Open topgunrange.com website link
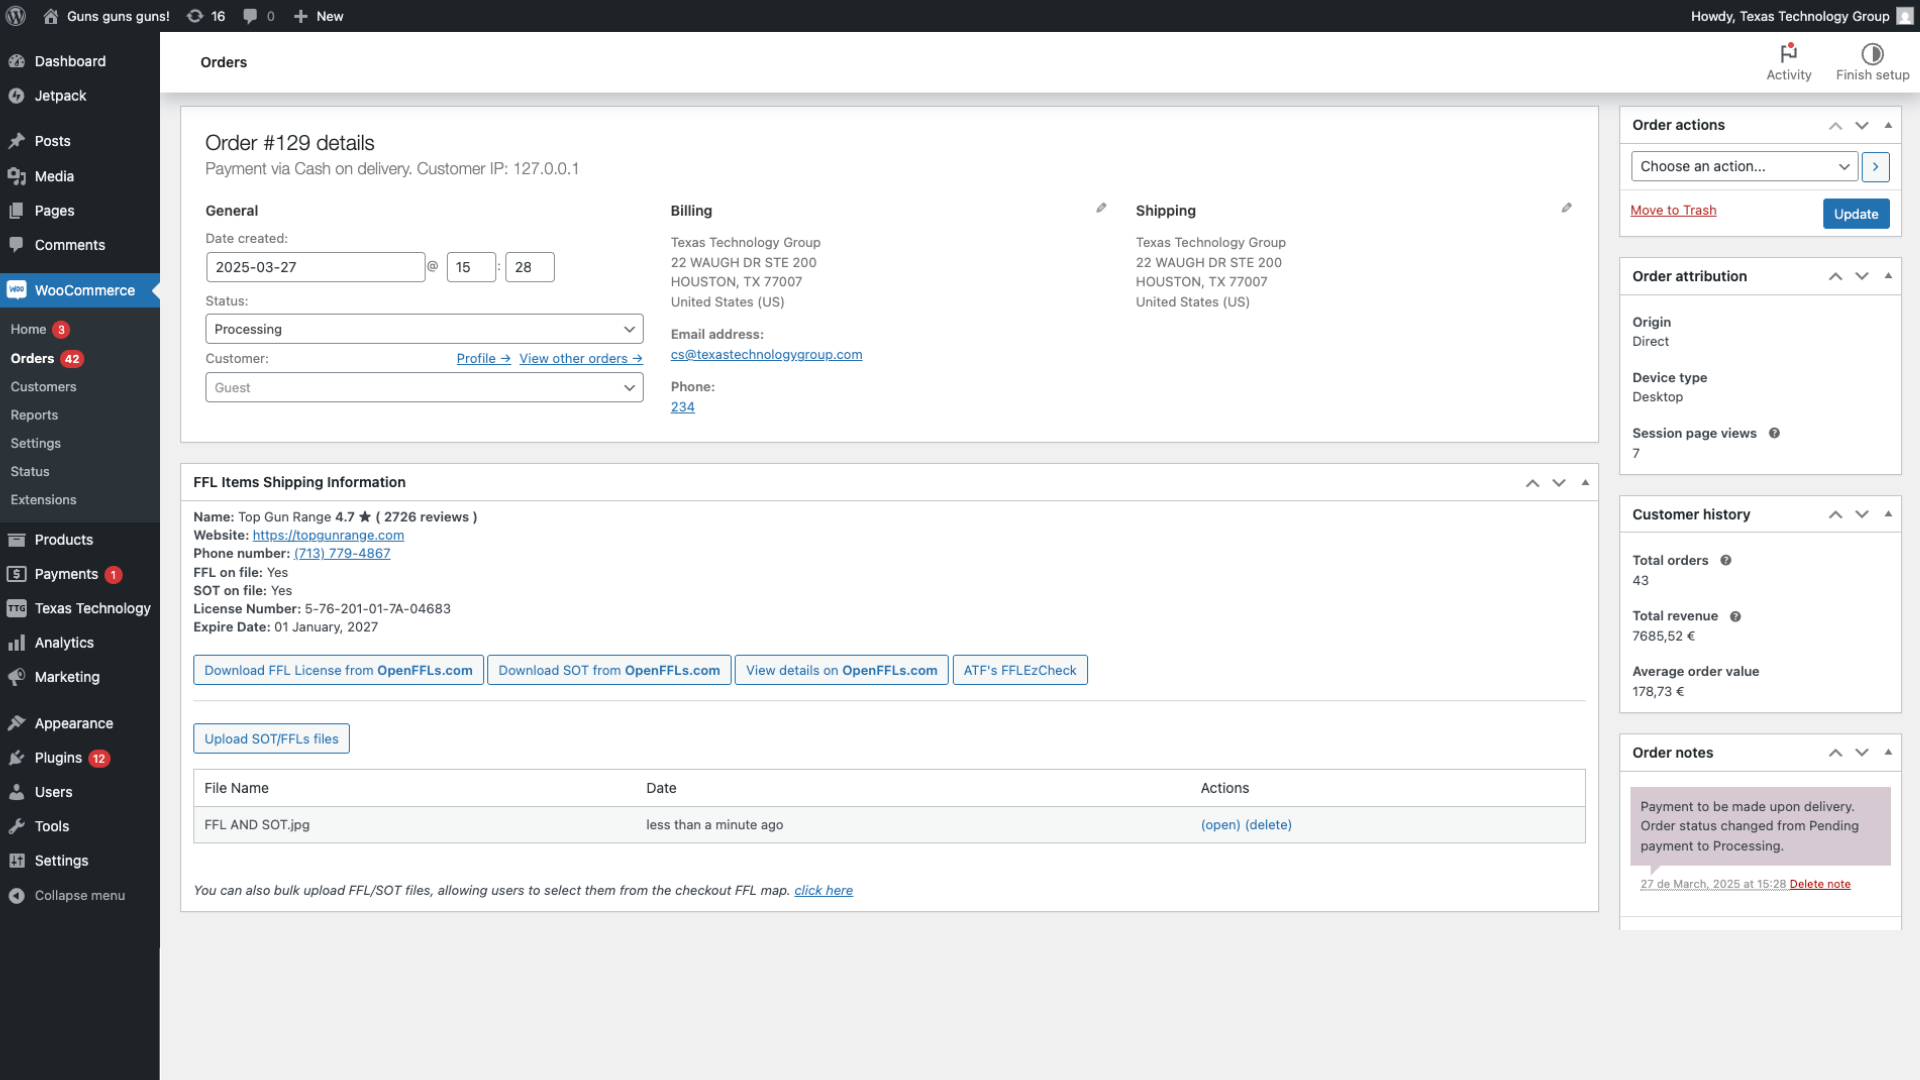Image resolution: width=1920 pixels, height=1080 pixels. (x=328, y=535)
